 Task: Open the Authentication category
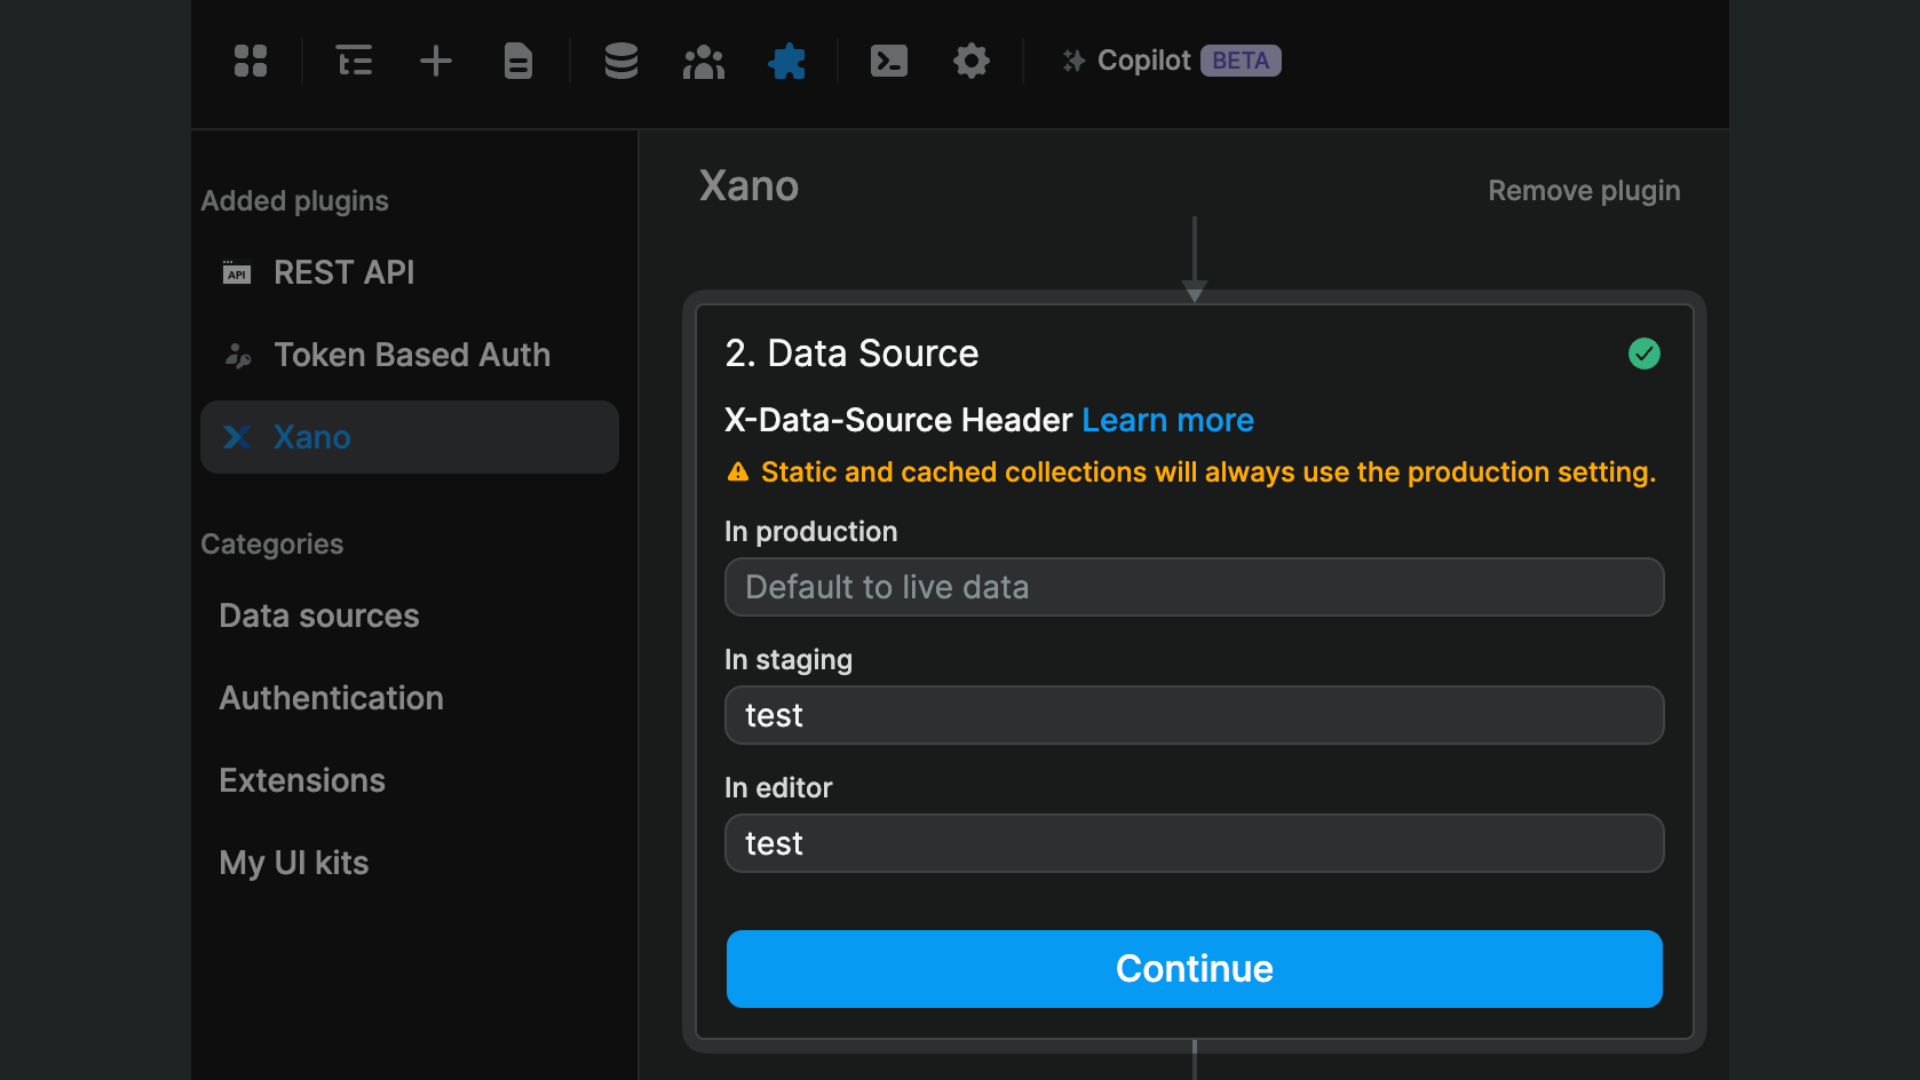[x=331, y=698]
